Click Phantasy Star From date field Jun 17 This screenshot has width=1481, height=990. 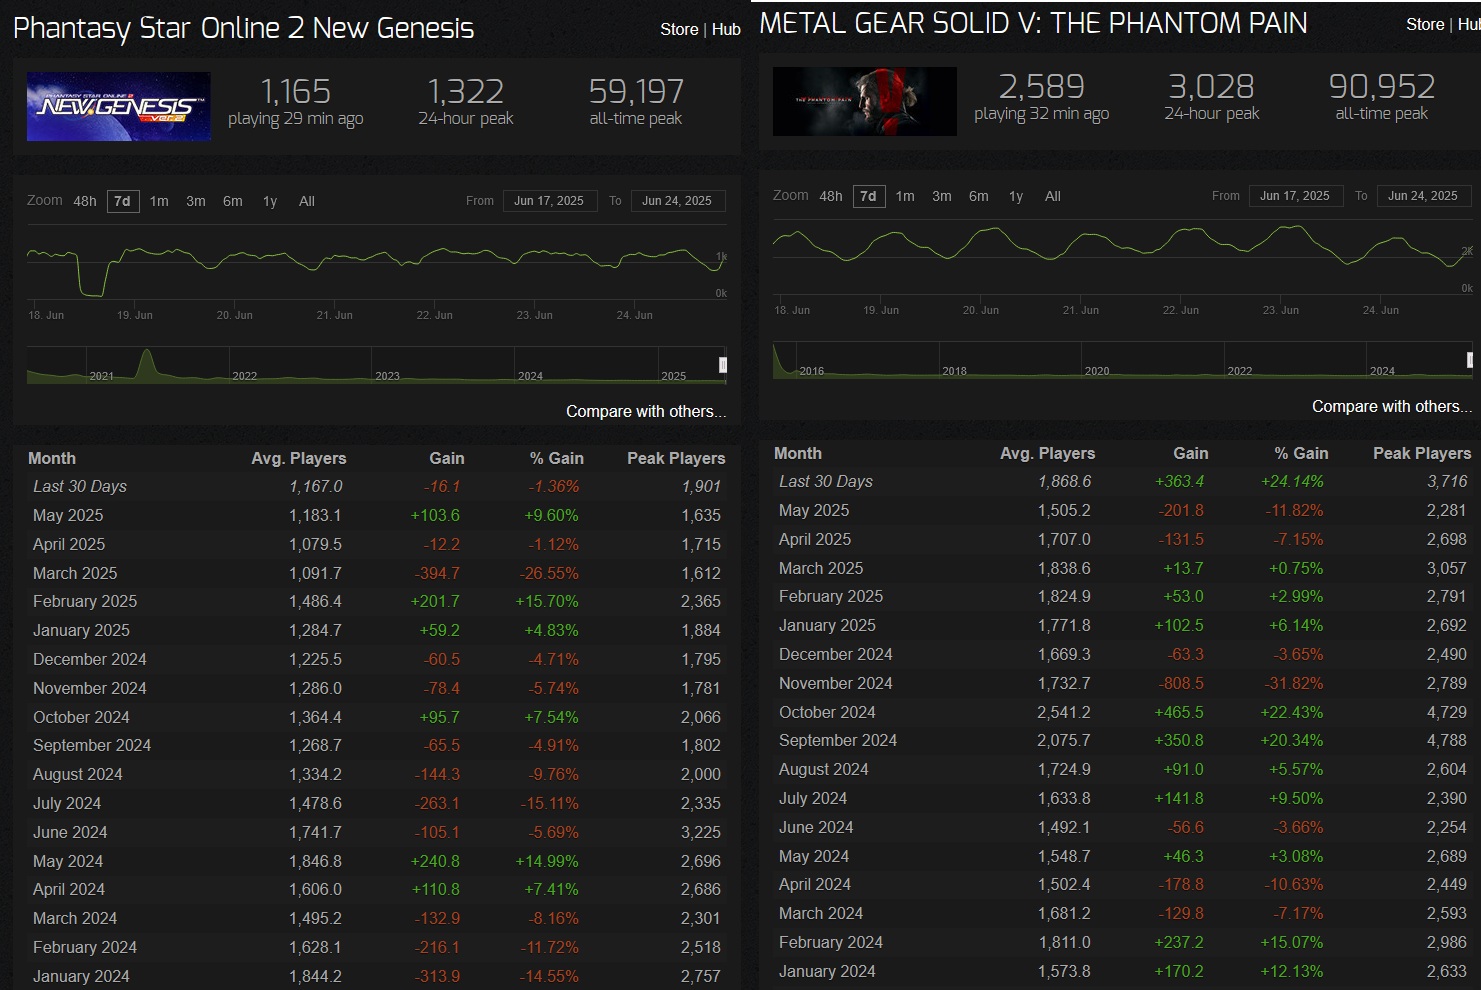click(549, 201)
